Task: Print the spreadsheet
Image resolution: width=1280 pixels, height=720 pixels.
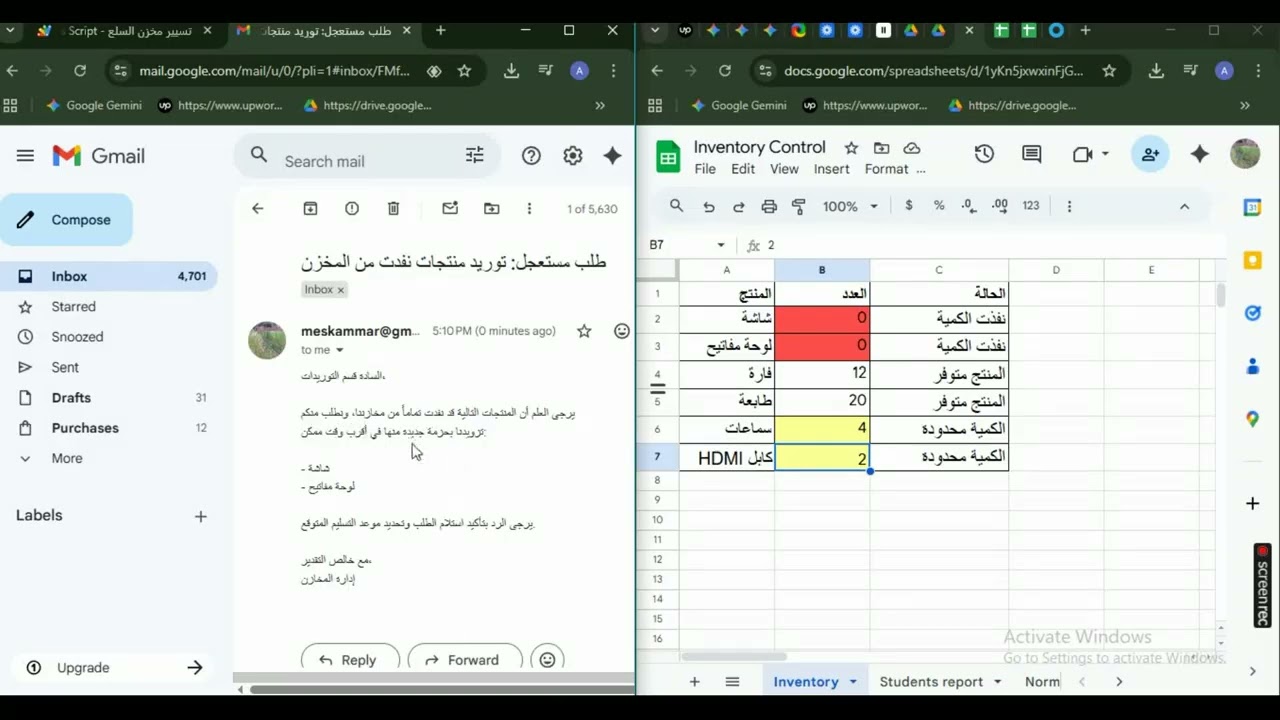Action: coord(769,206)
